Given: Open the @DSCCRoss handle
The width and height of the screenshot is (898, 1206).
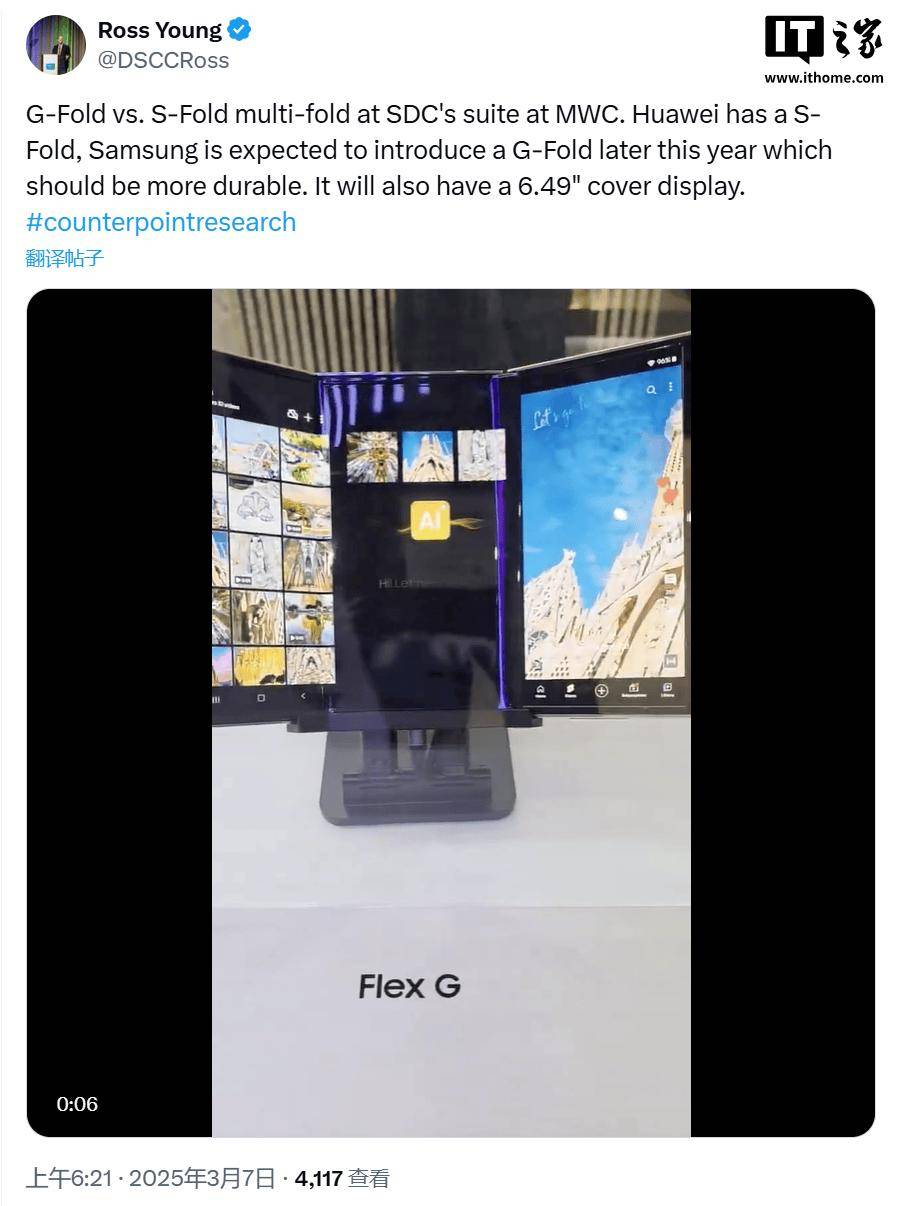Looking at the screenshot, I should tap(163, 61).
